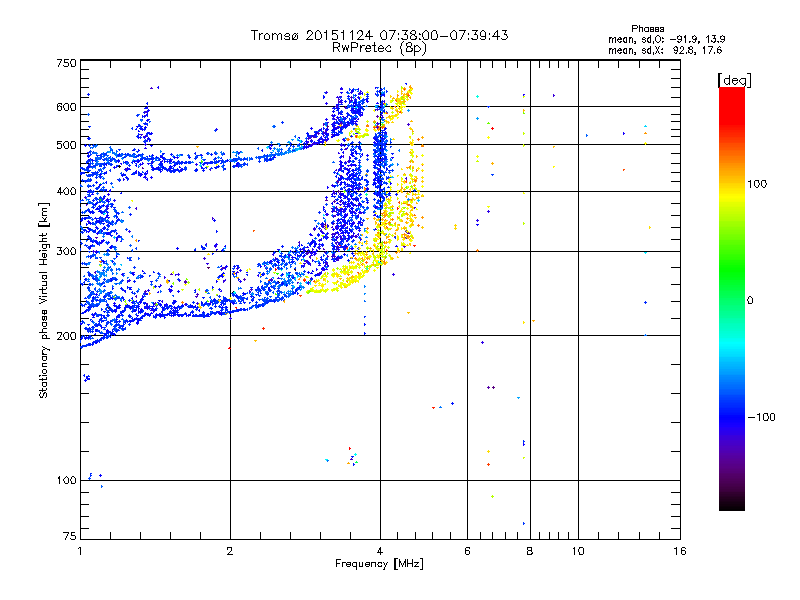Image resolution: width=800 pixels, height=600 pixels.
Task: Click the '75' height tick label
Action: 70,536
